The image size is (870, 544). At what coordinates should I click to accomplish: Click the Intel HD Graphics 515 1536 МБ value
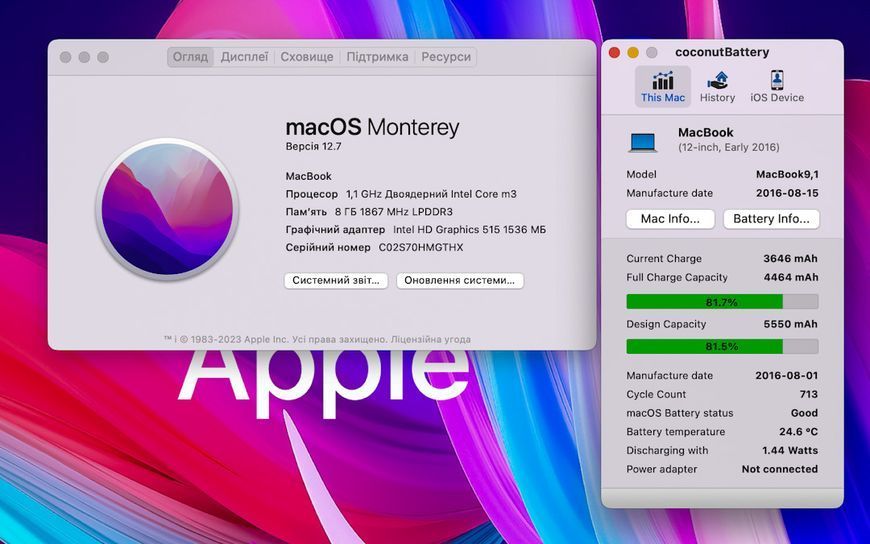(x=469, y=230)
